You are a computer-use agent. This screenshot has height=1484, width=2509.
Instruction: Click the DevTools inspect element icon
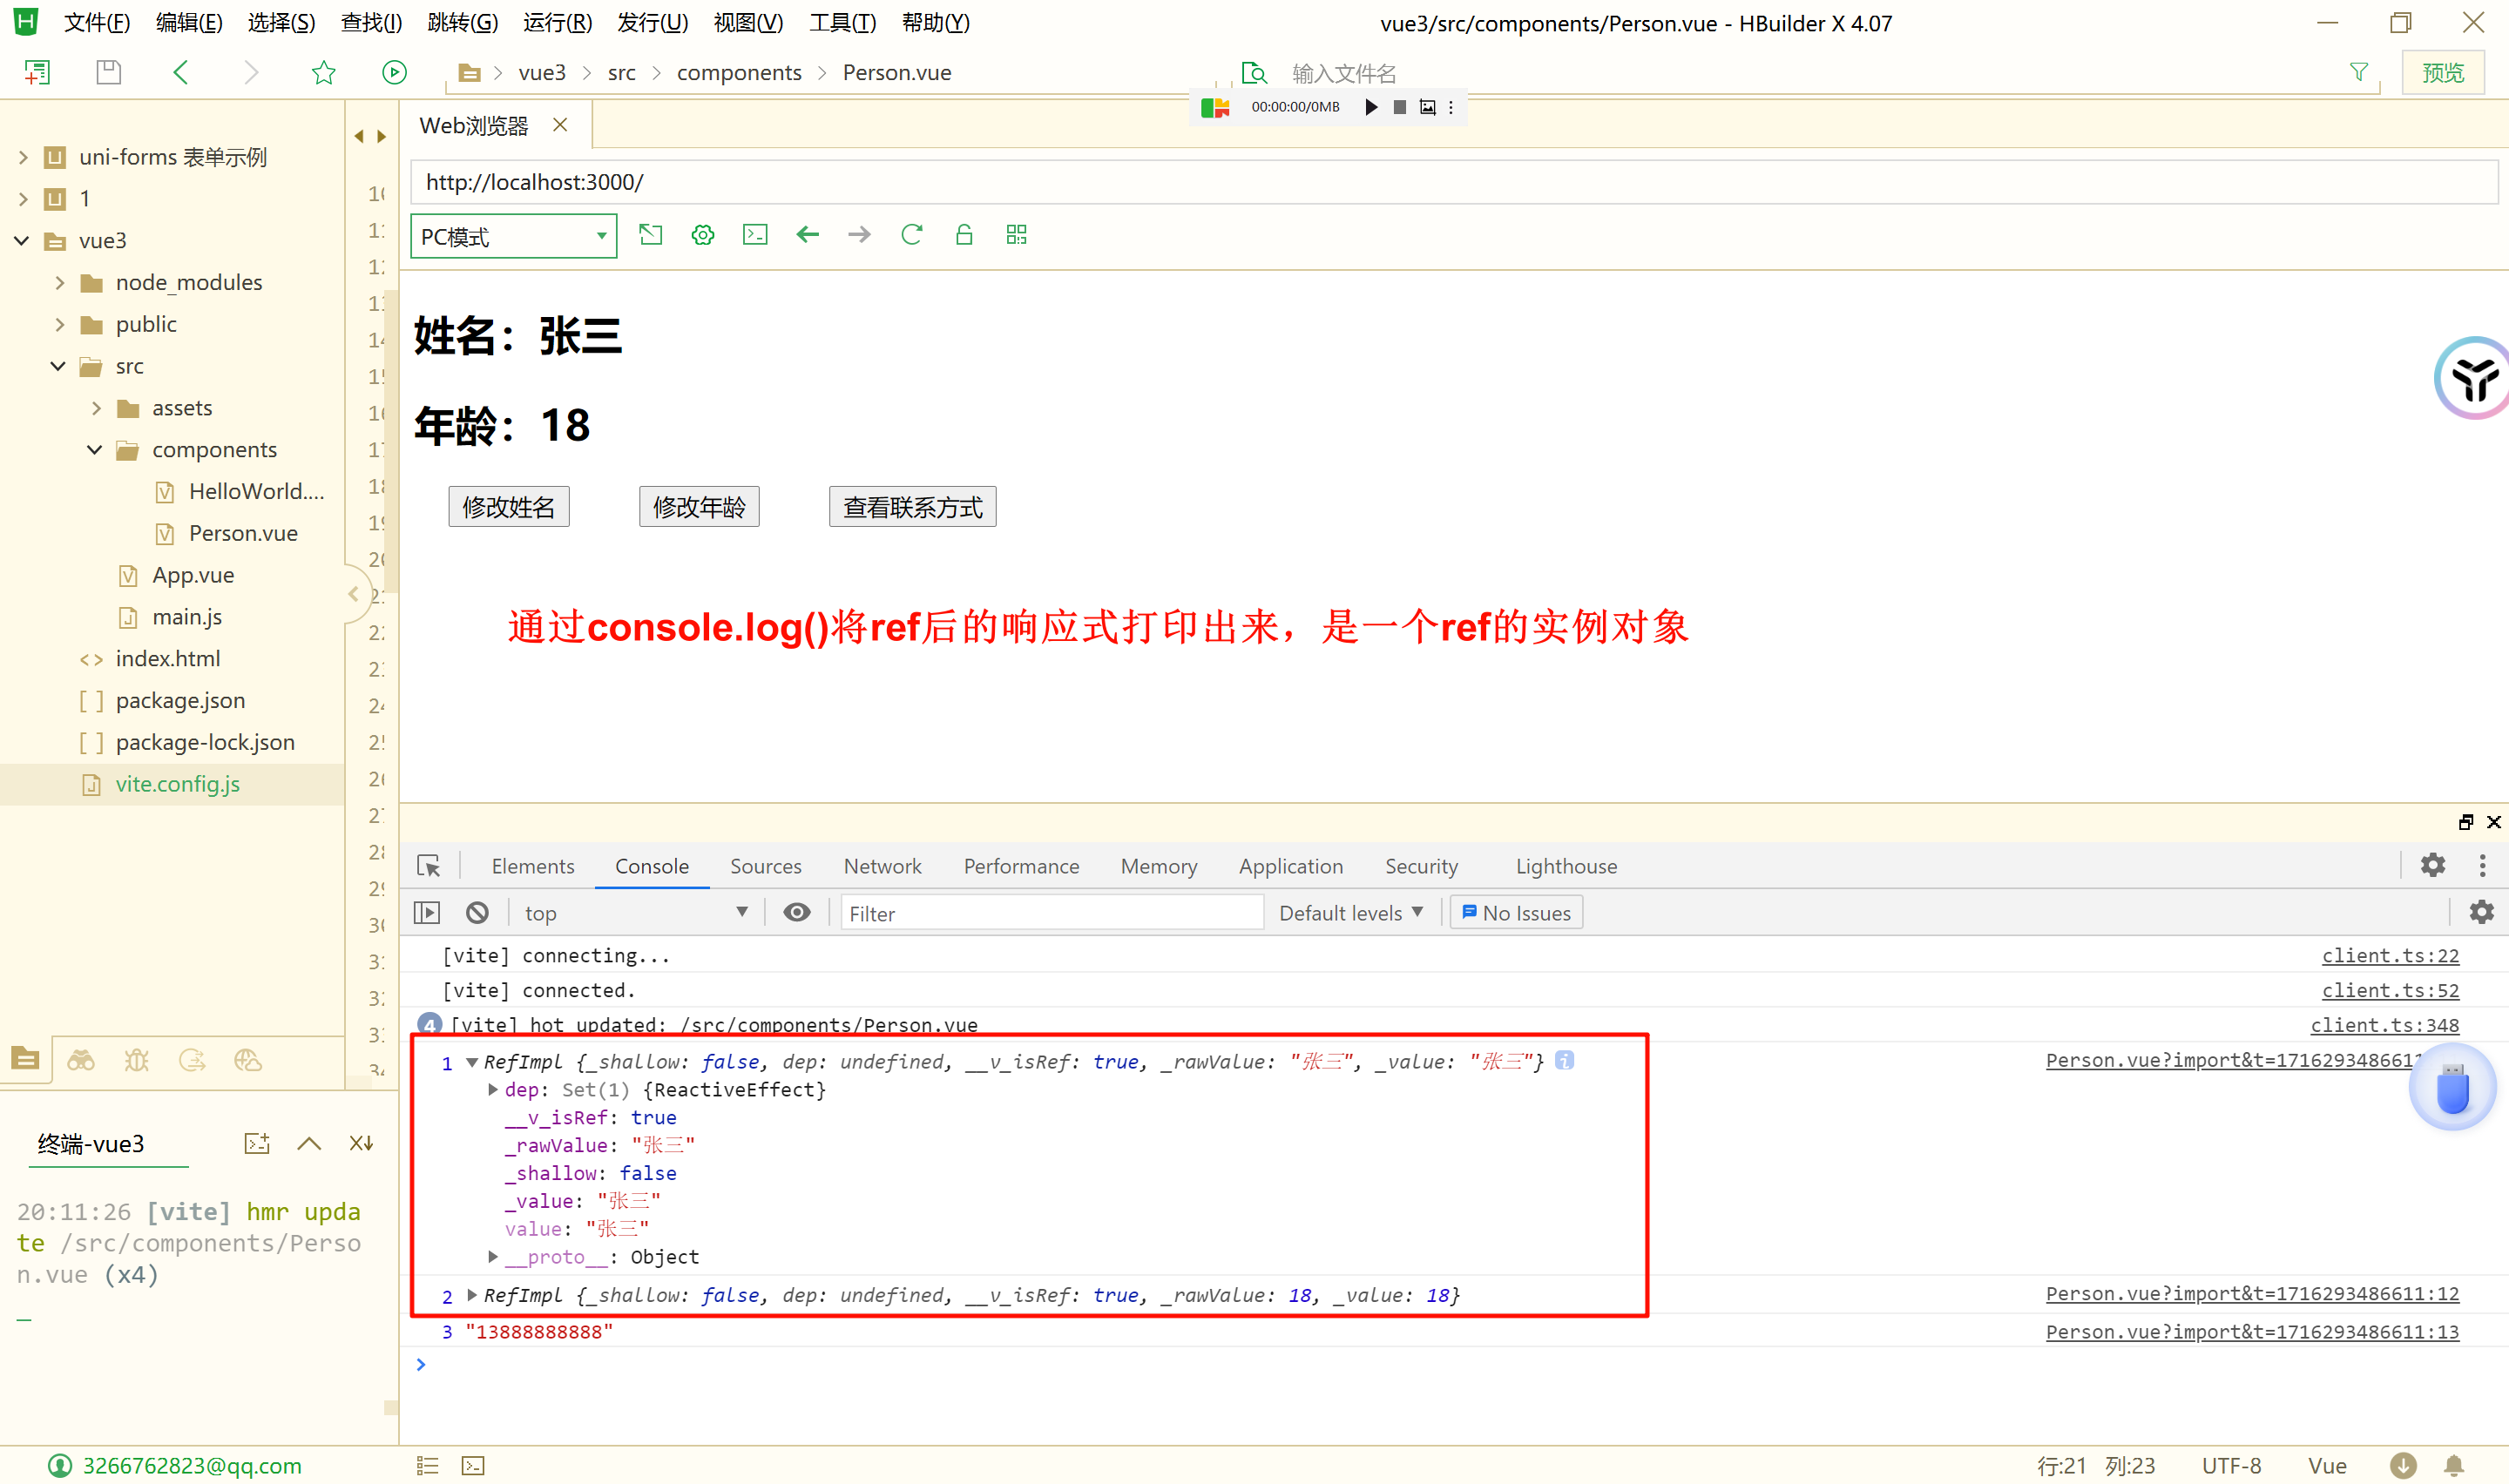429,866
